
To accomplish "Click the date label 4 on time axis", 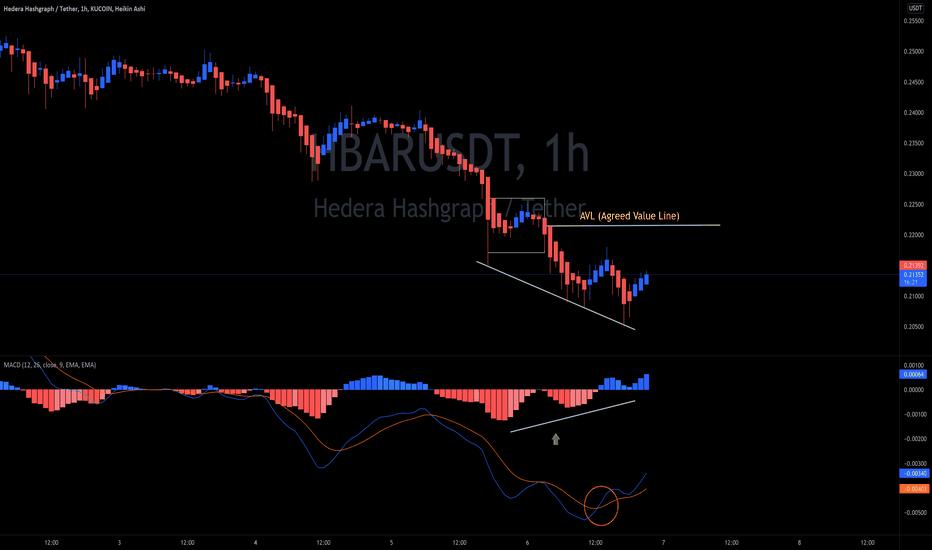I will pyautogui.click(x=256, y=543).
